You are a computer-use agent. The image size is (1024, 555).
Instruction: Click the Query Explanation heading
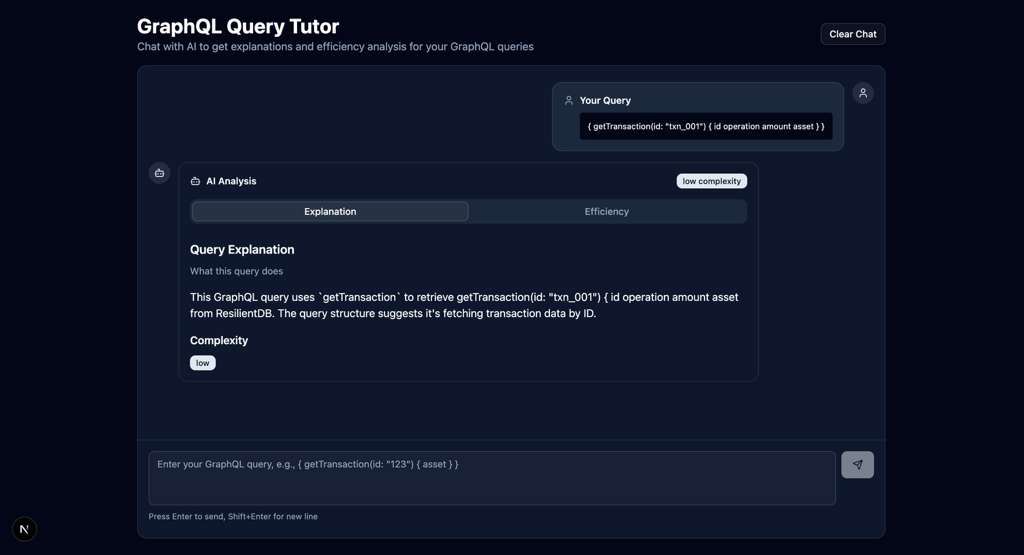click(x=242, y=249)
